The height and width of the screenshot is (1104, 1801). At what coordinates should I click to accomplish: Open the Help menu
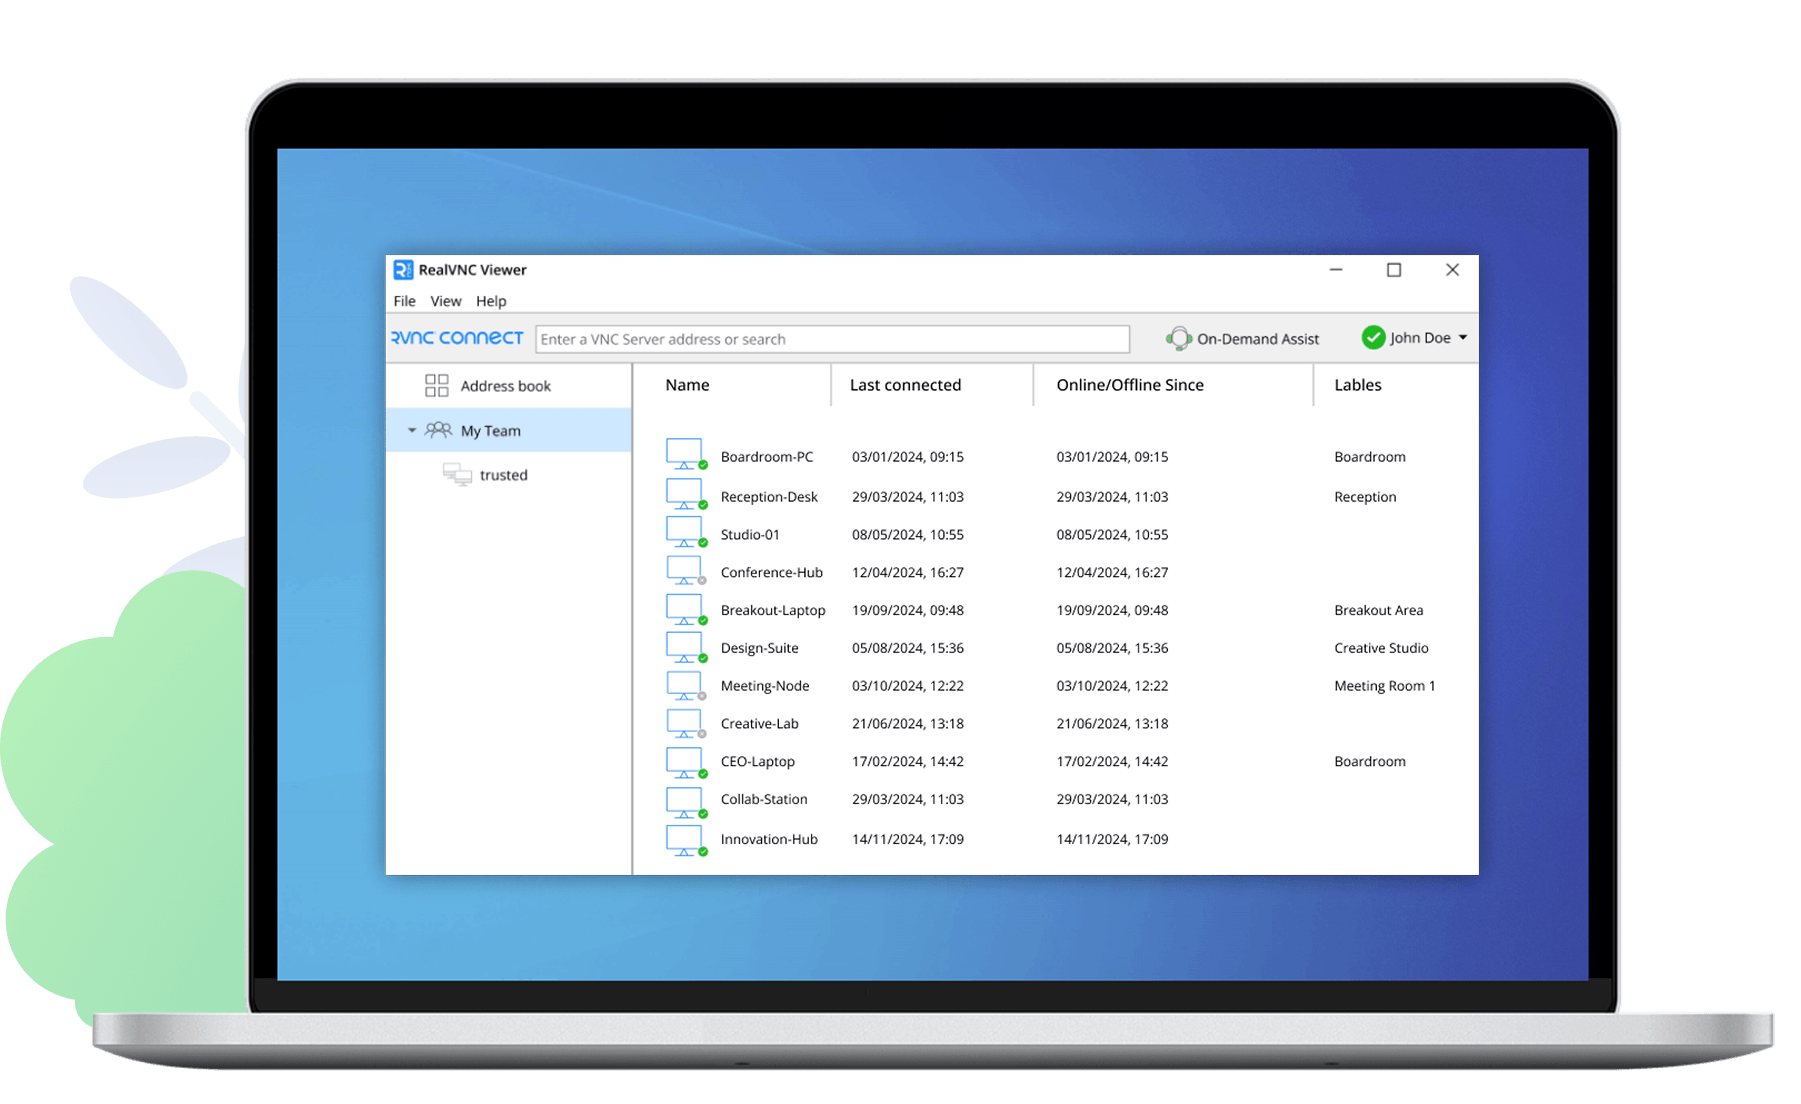point(491,301)
